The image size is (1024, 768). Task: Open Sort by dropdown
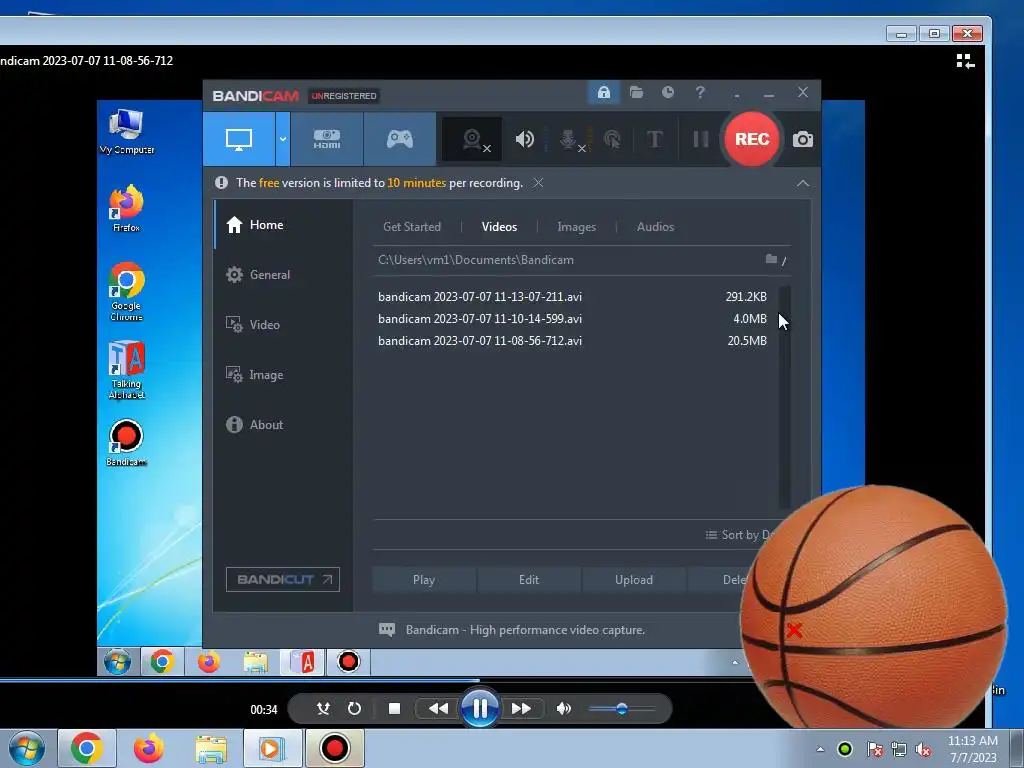[739, 535]
